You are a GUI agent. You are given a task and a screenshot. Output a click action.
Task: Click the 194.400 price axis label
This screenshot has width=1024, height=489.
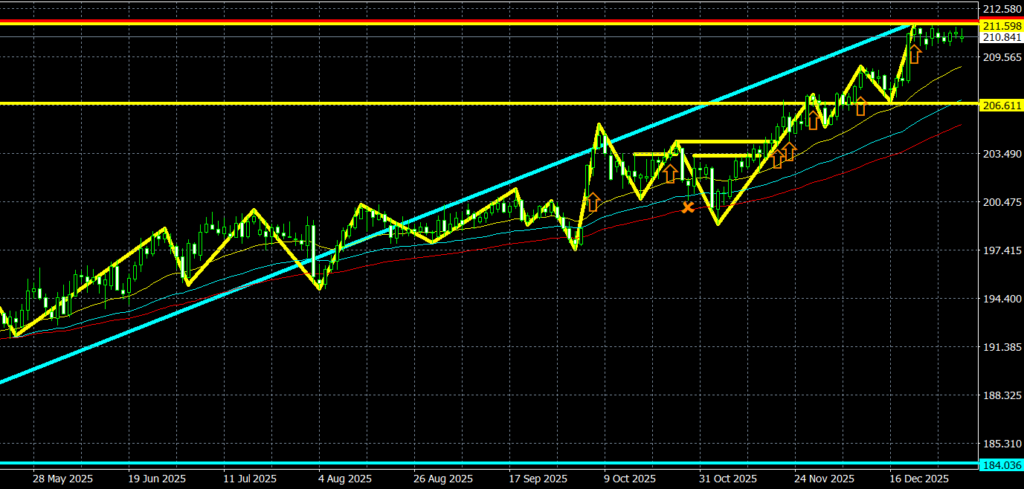[x=1001, y=300]
